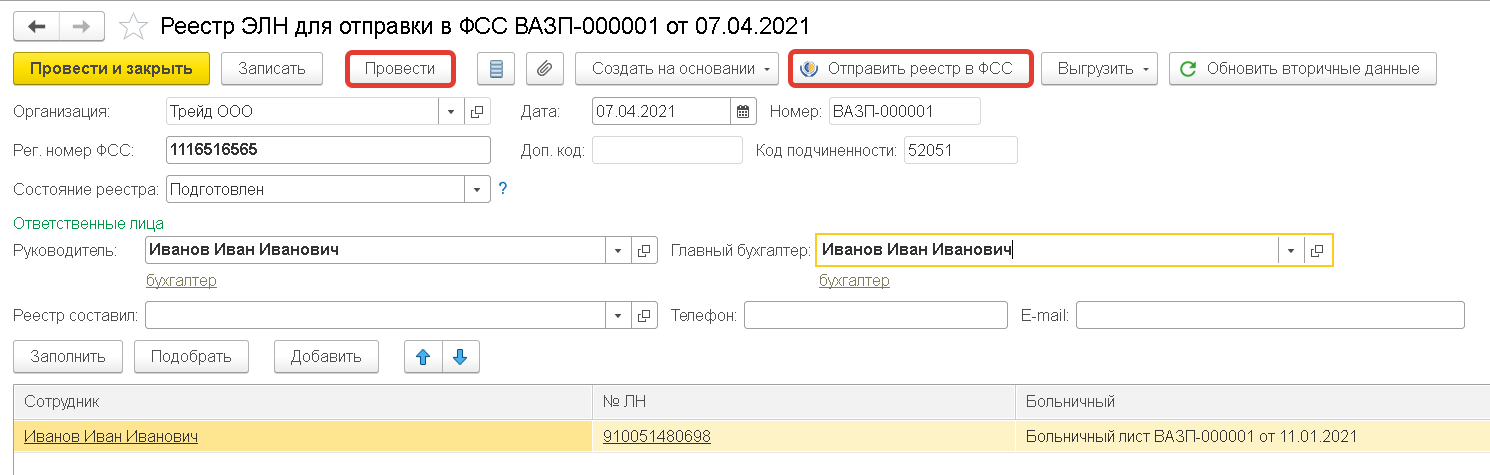
Task: Open sick leave number 910051480698 link
Action: click(657, 436)
